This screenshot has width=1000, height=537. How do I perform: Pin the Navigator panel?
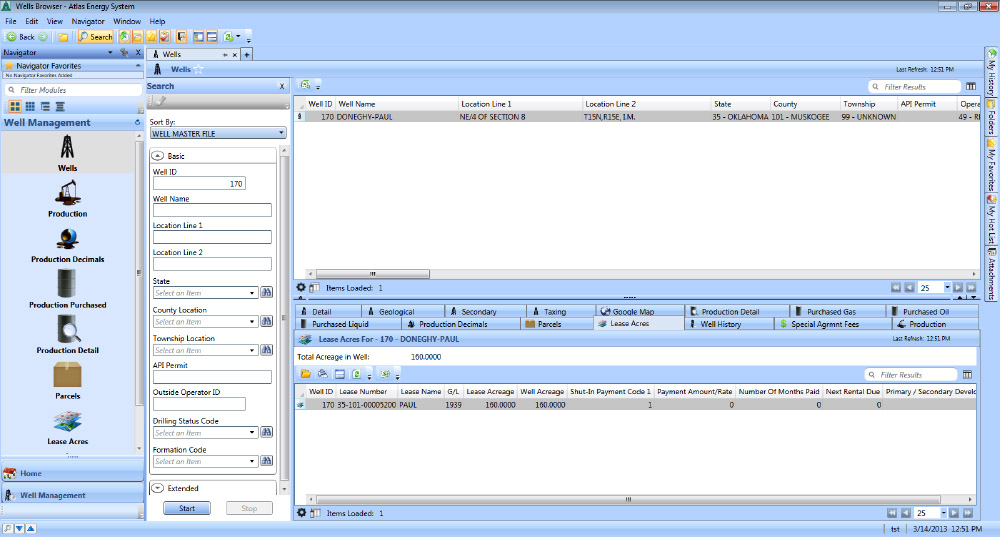pyautogui.click(x=124, y=52)
